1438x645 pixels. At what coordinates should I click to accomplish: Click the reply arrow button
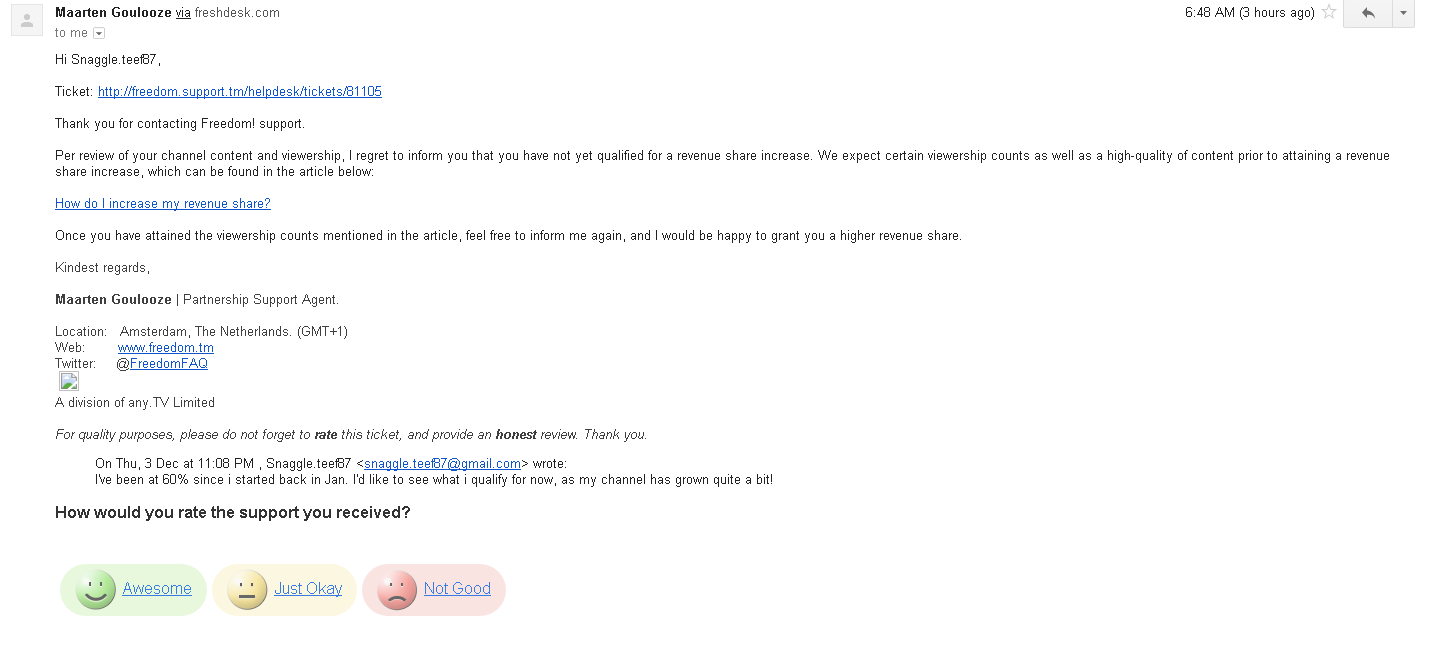coord(1368,13)
